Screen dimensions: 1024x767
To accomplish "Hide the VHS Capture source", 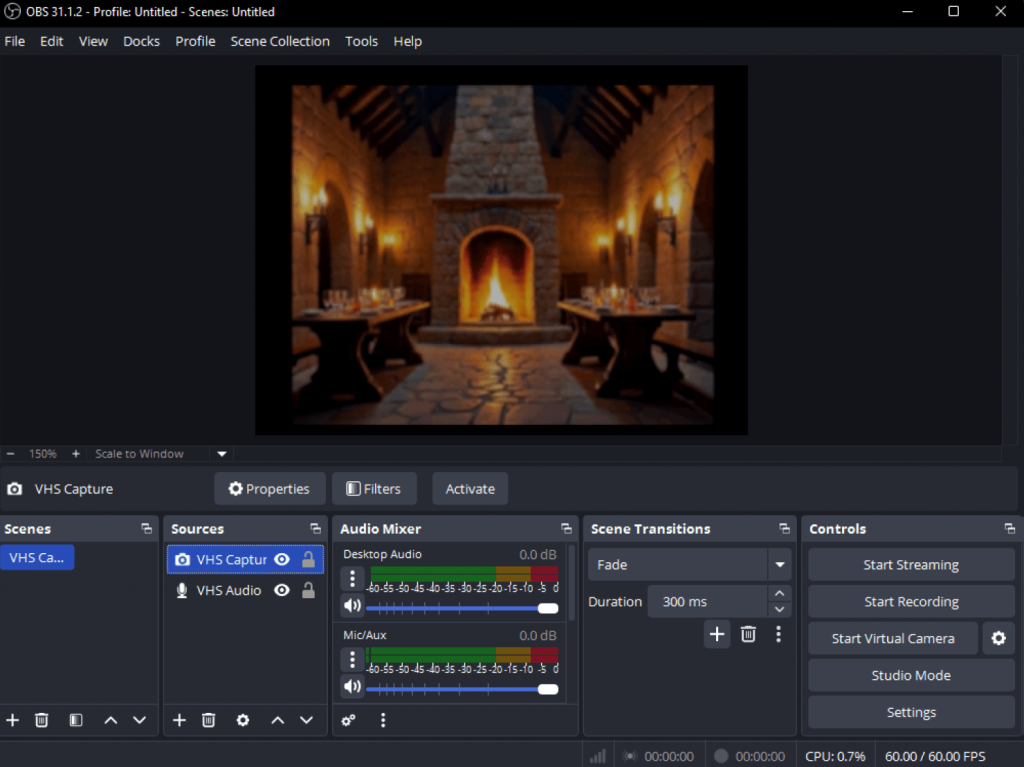I will pyautogui.click(x=282, y=560).
